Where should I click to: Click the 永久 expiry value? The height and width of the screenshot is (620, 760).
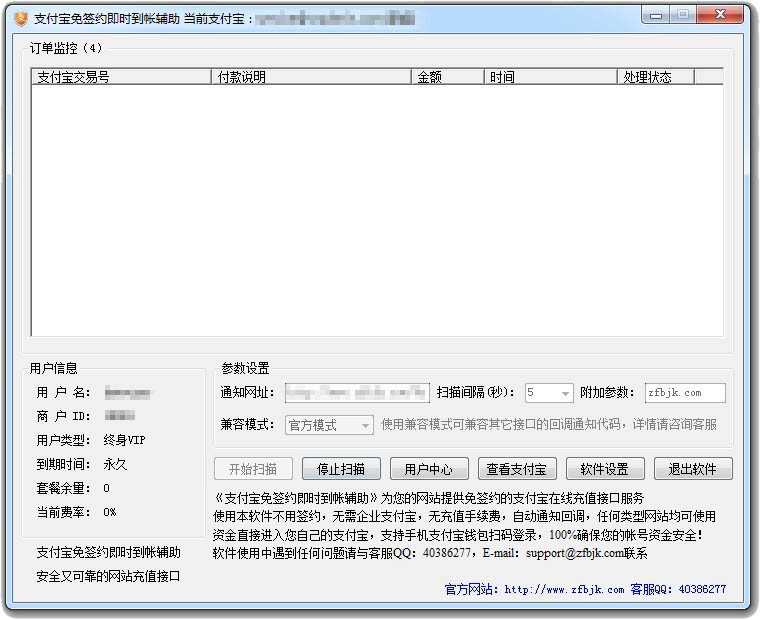(x=115, y=464)
